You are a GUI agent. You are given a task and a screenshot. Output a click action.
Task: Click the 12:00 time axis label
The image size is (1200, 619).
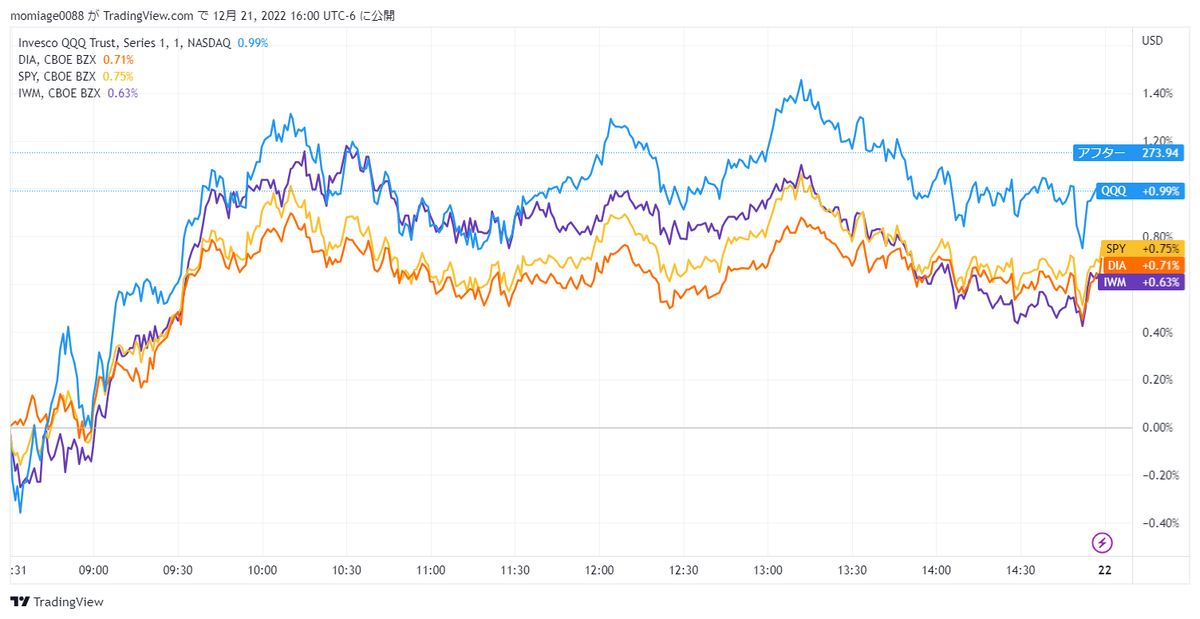click(599, 570)
